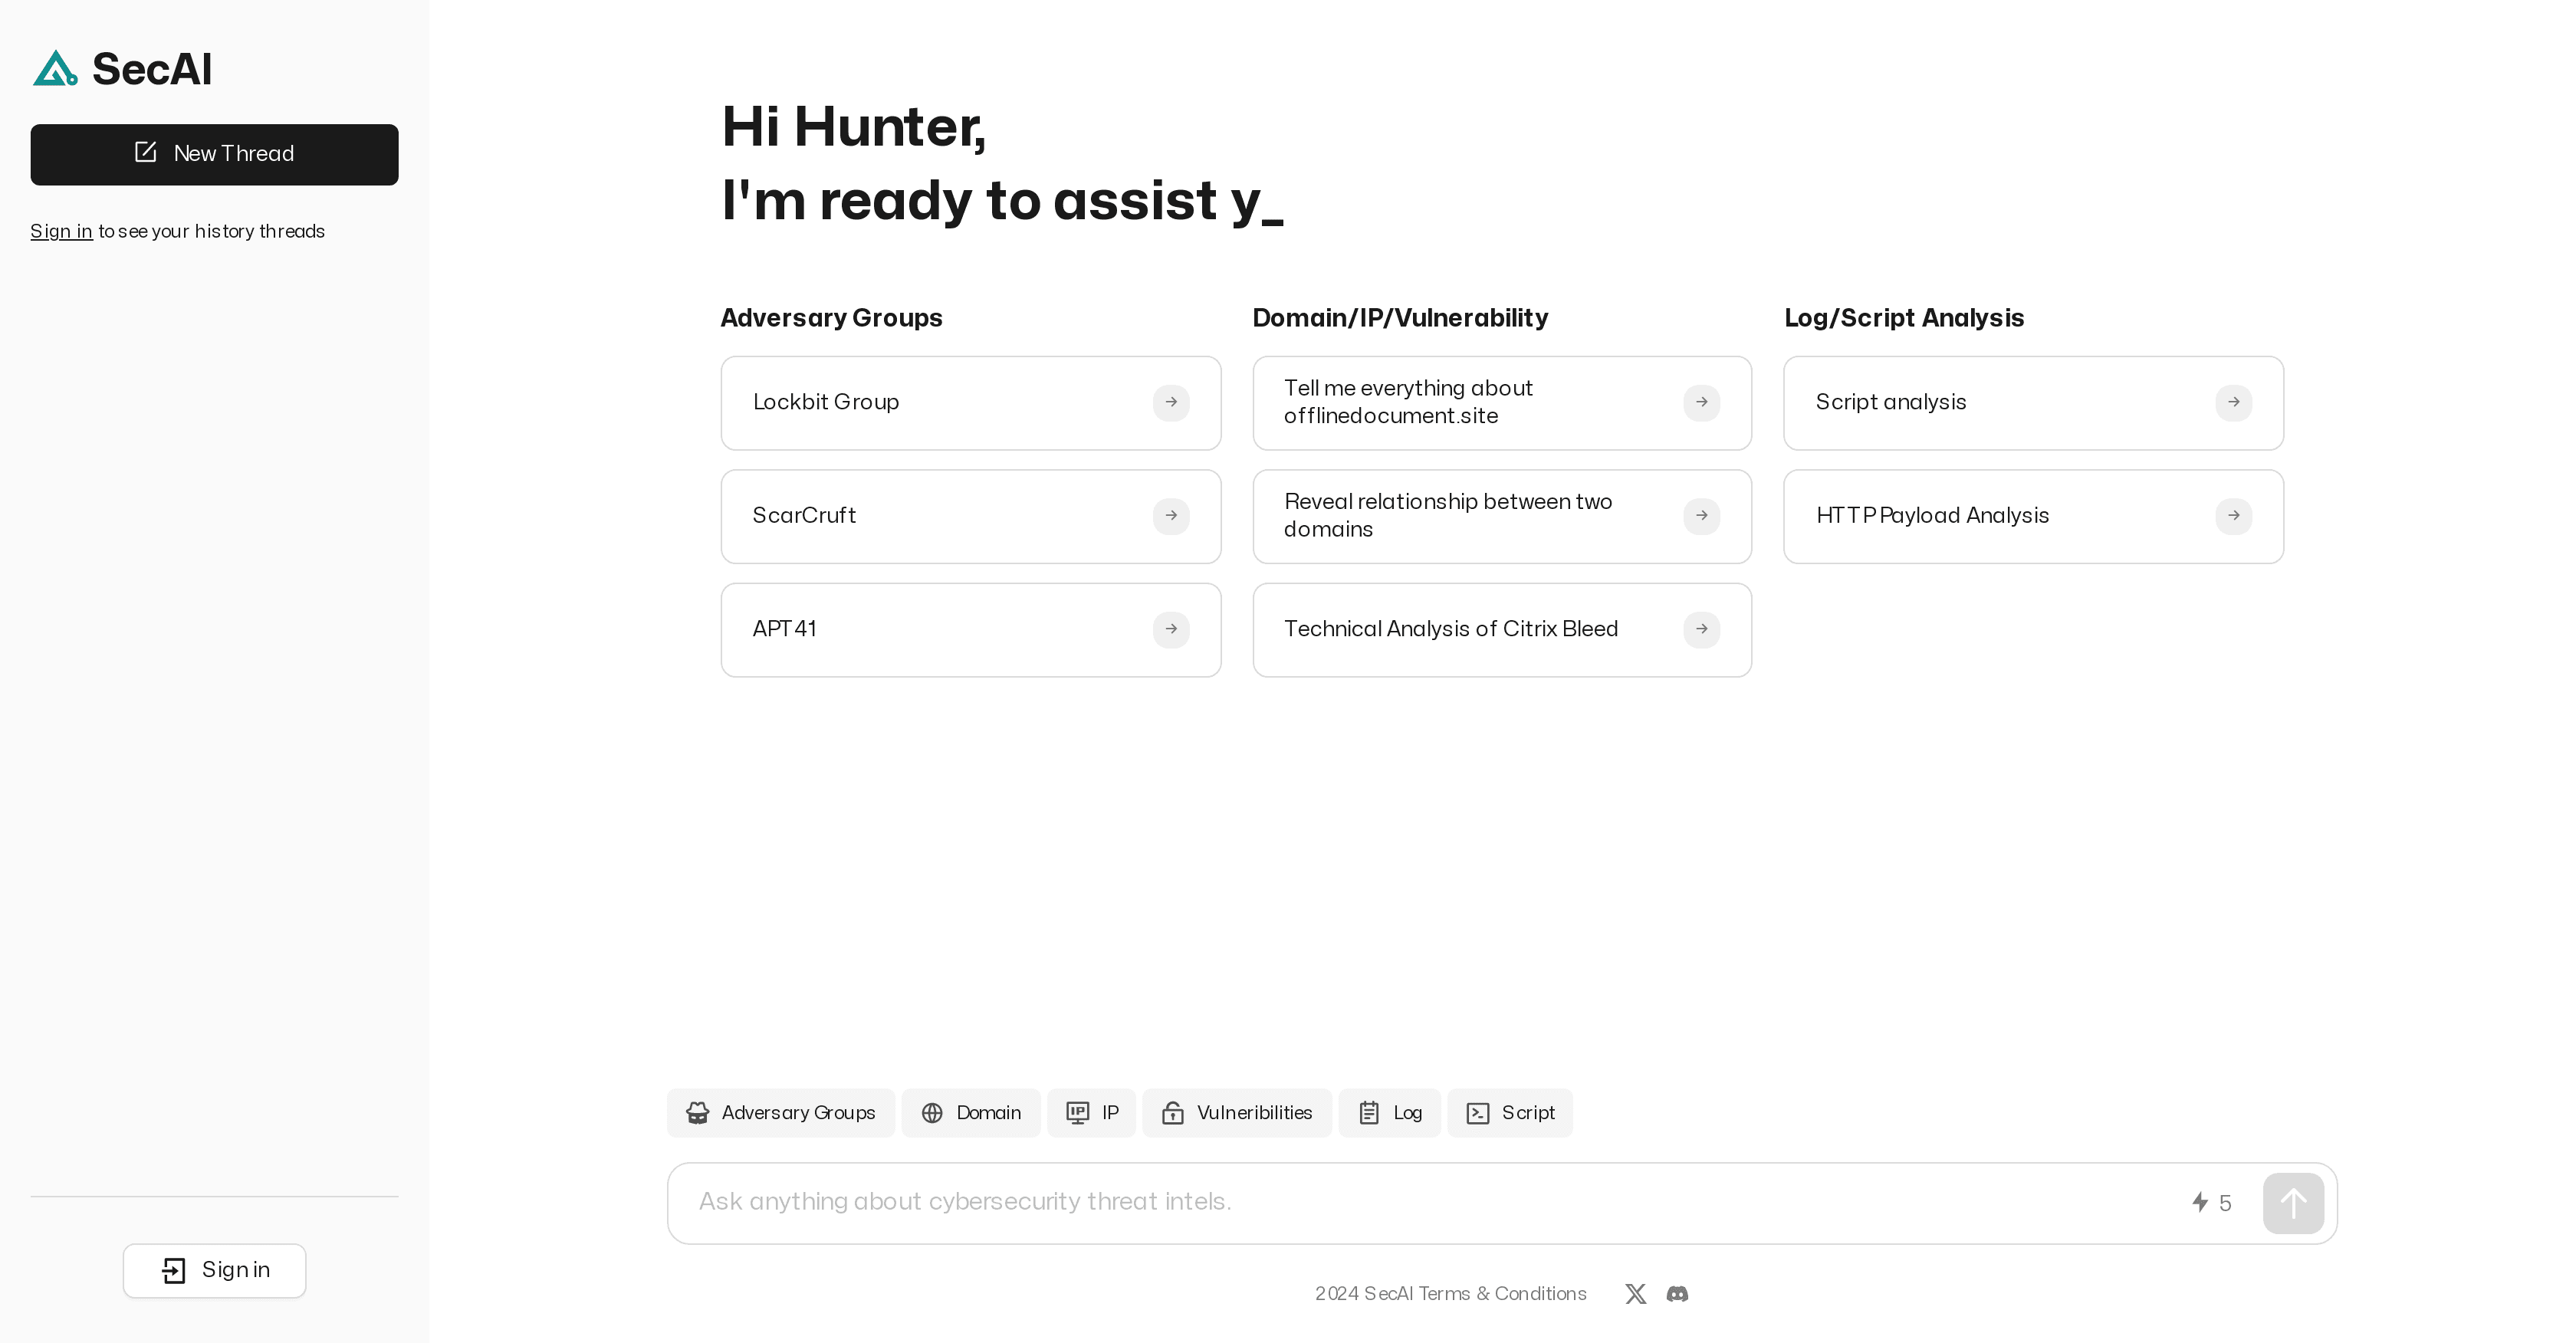Click arrow icon on Lockbit Group card
Screen dimensions: 2576x1343
[x=1171, y=403]
